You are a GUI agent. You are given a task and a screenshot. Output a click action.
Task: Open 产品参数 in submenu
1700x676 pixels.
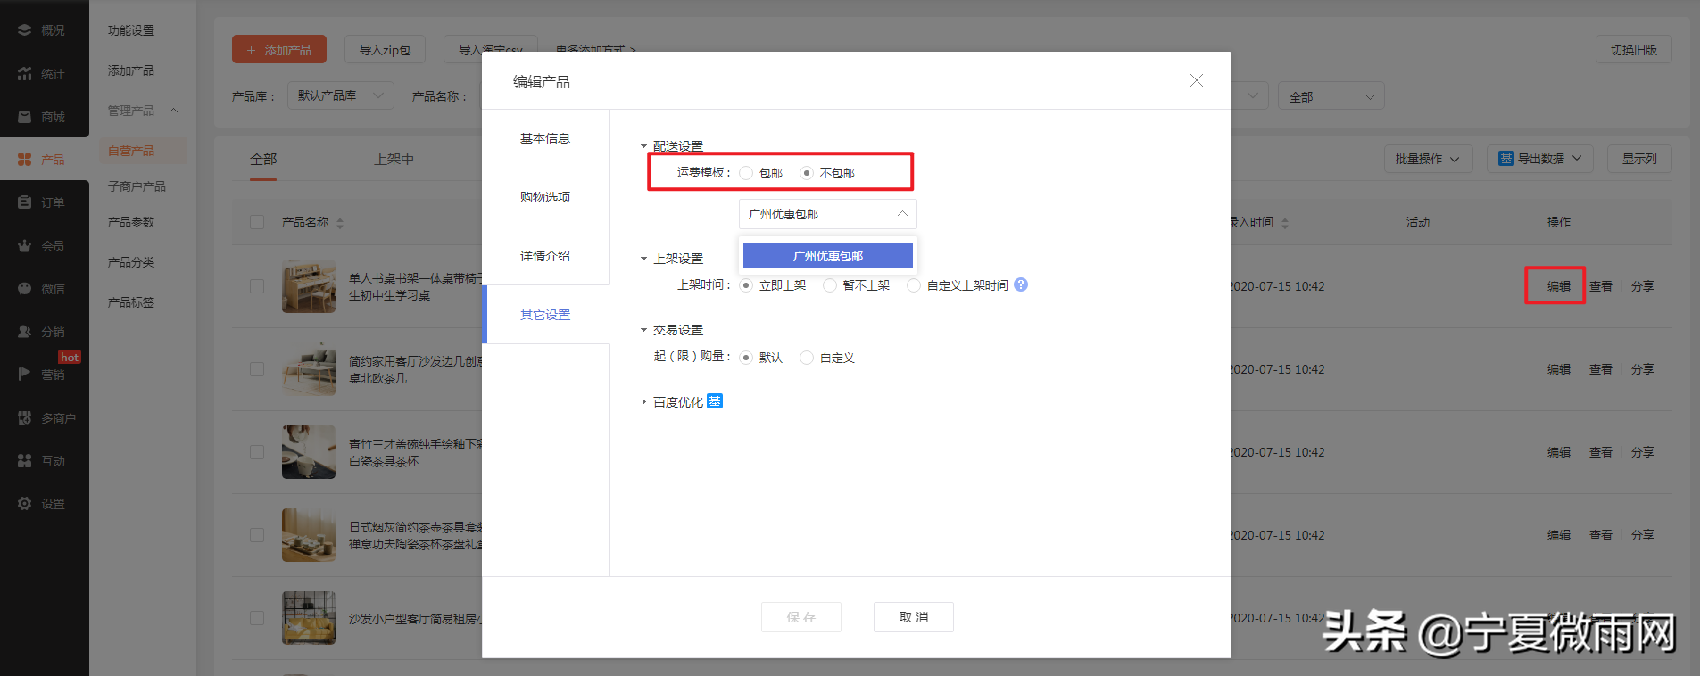click(x=131, y=222)
